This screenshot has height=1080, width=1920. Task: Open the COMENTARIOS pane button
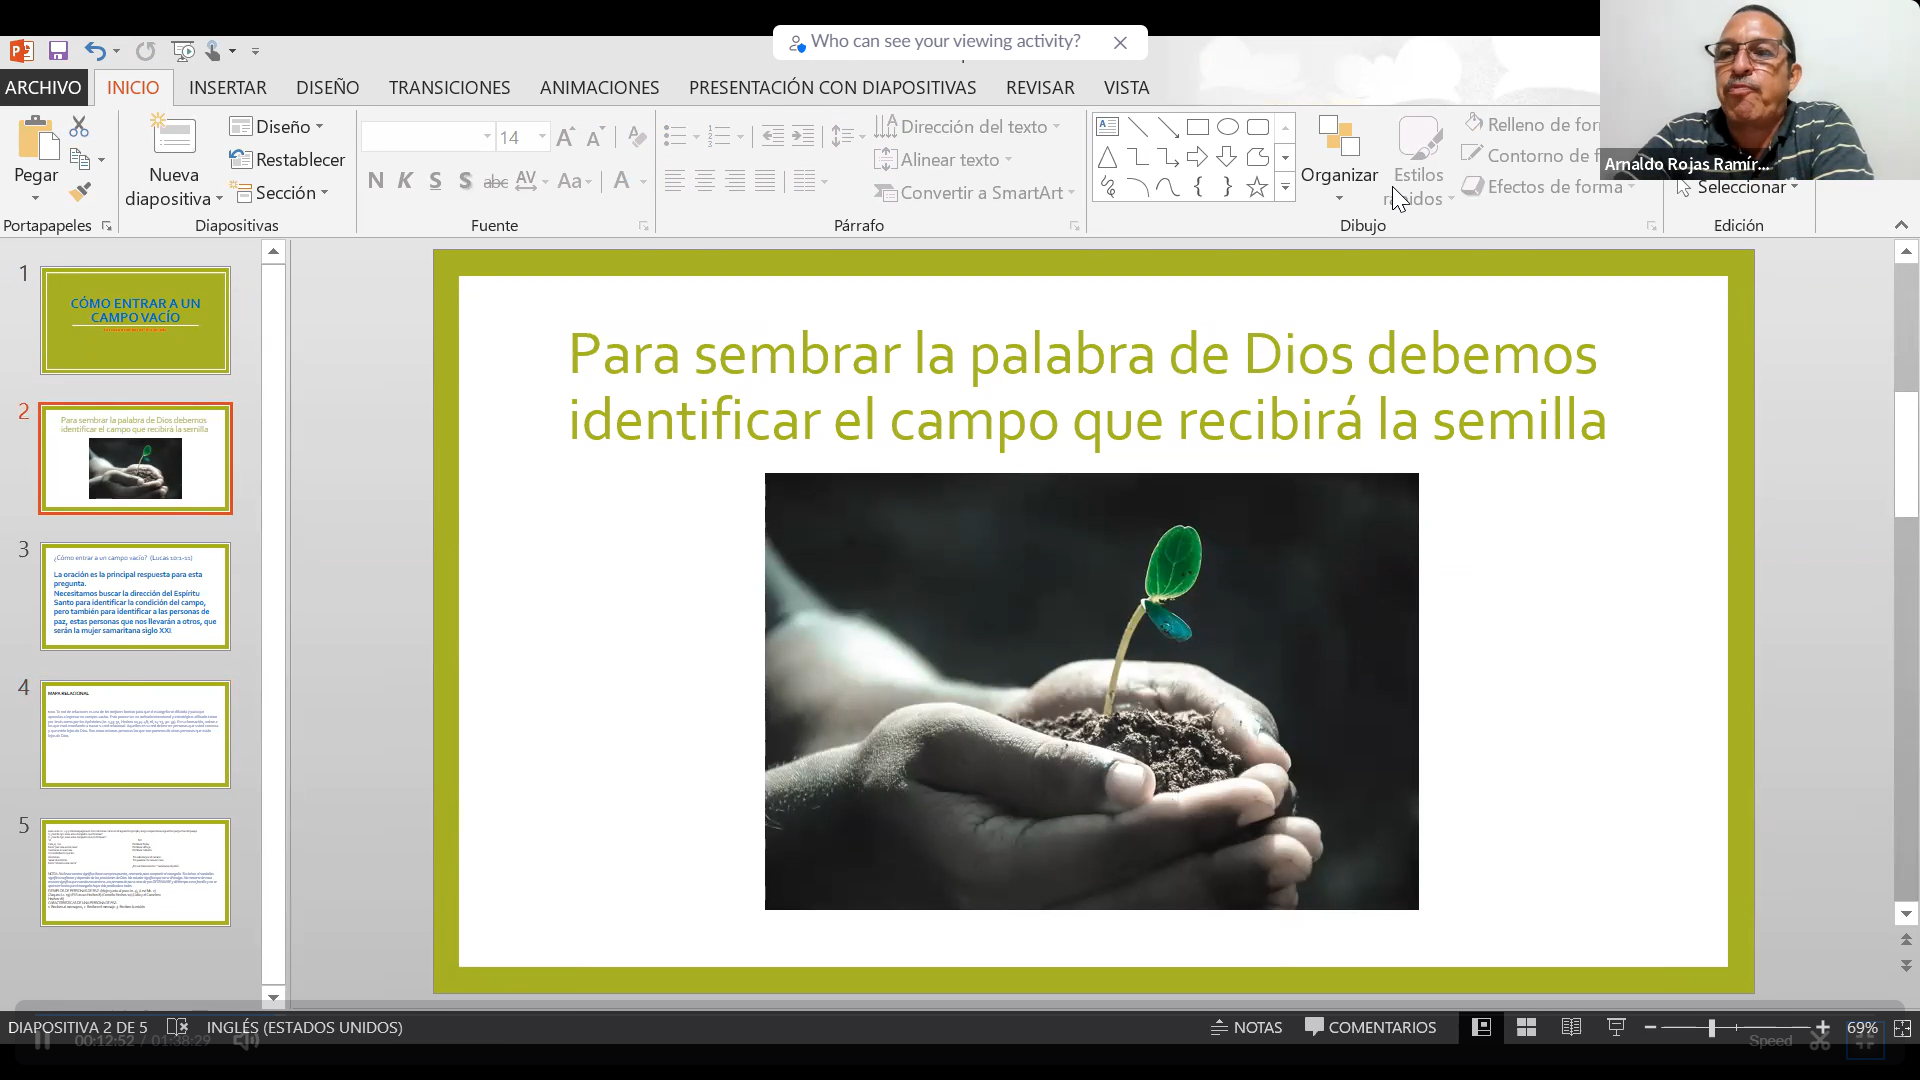(1371, 1027)
